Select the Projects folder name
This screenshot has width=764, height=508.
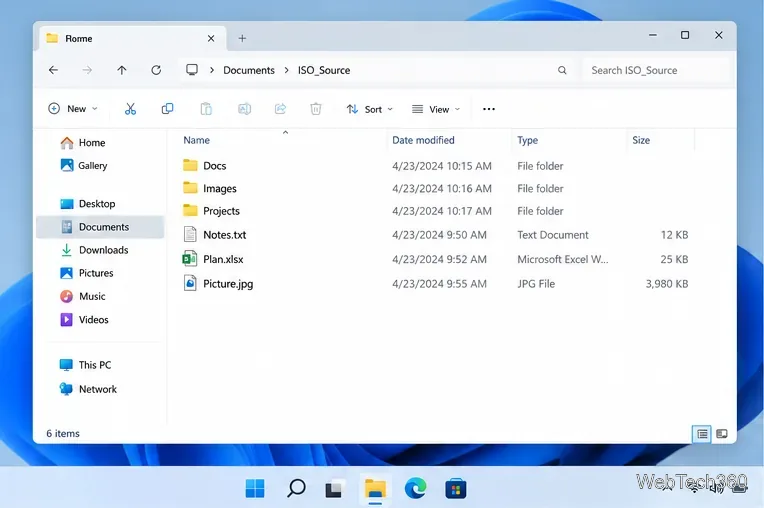(221, 211)
